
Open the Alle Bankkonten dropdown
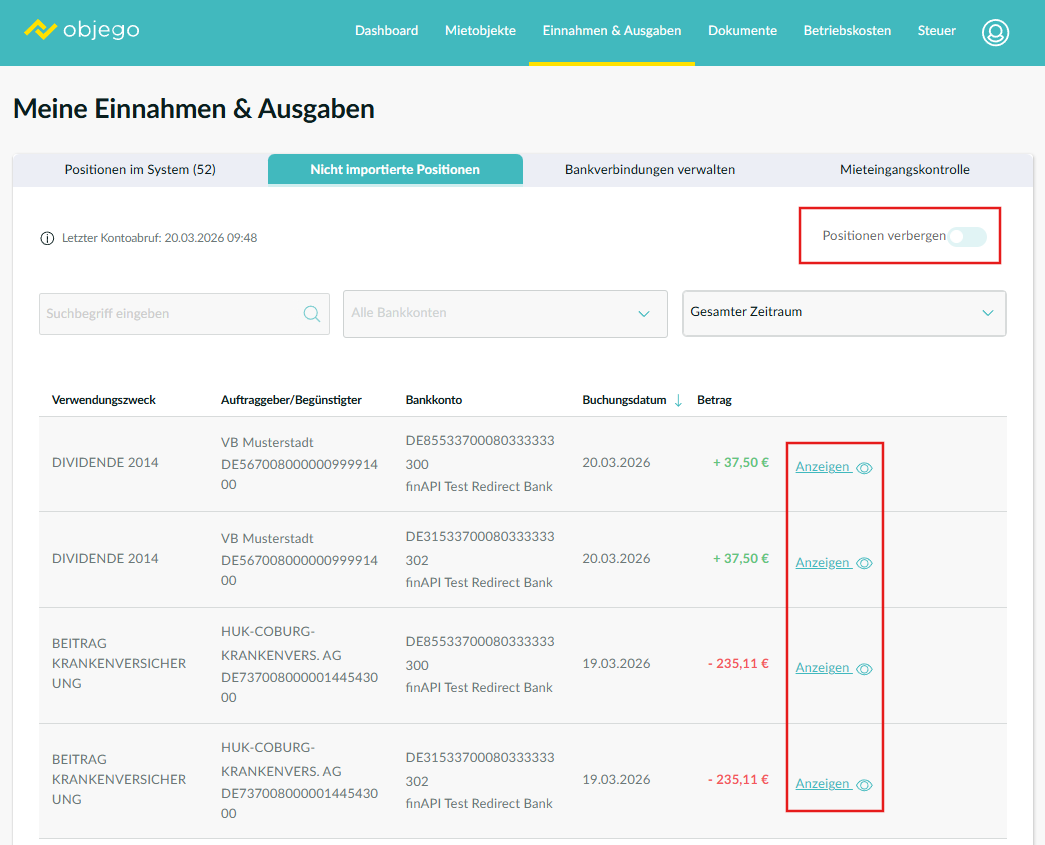[x=505, y=314]
